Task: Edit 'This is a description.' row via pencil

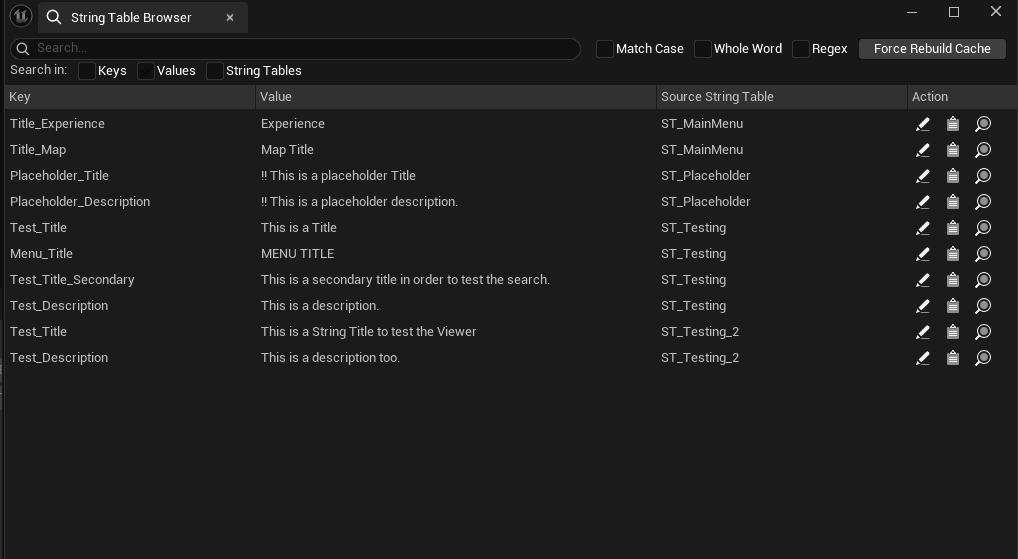Action: tap(923, 306)
